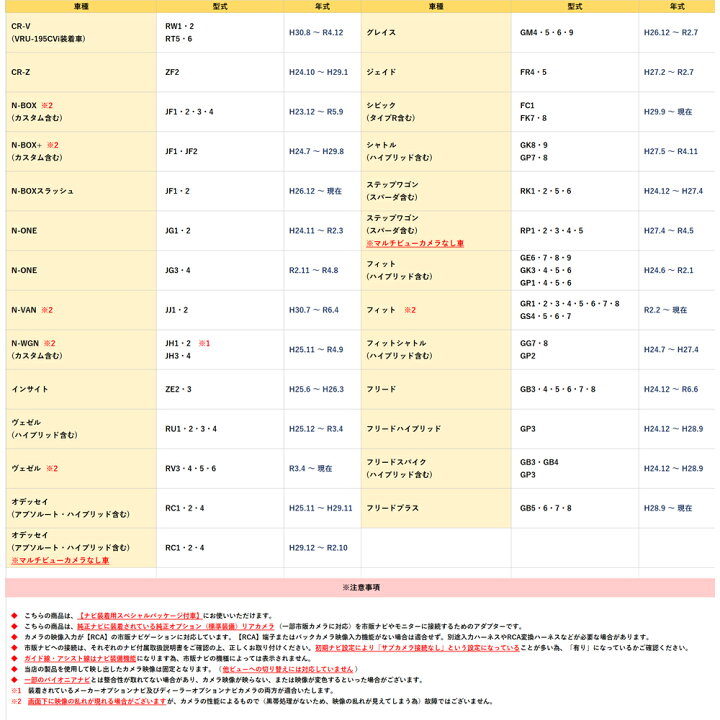Click the 一部のパイオニアナビ underlined text
The height and width of the screenshot is (720, 720).
tap(56, 680)
